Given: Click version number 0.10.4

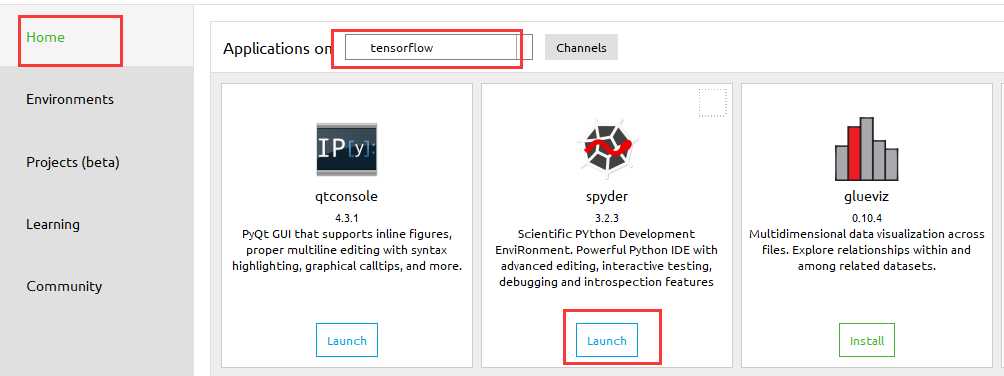Looking at the screenshot, I should click(x=866, y=218).
